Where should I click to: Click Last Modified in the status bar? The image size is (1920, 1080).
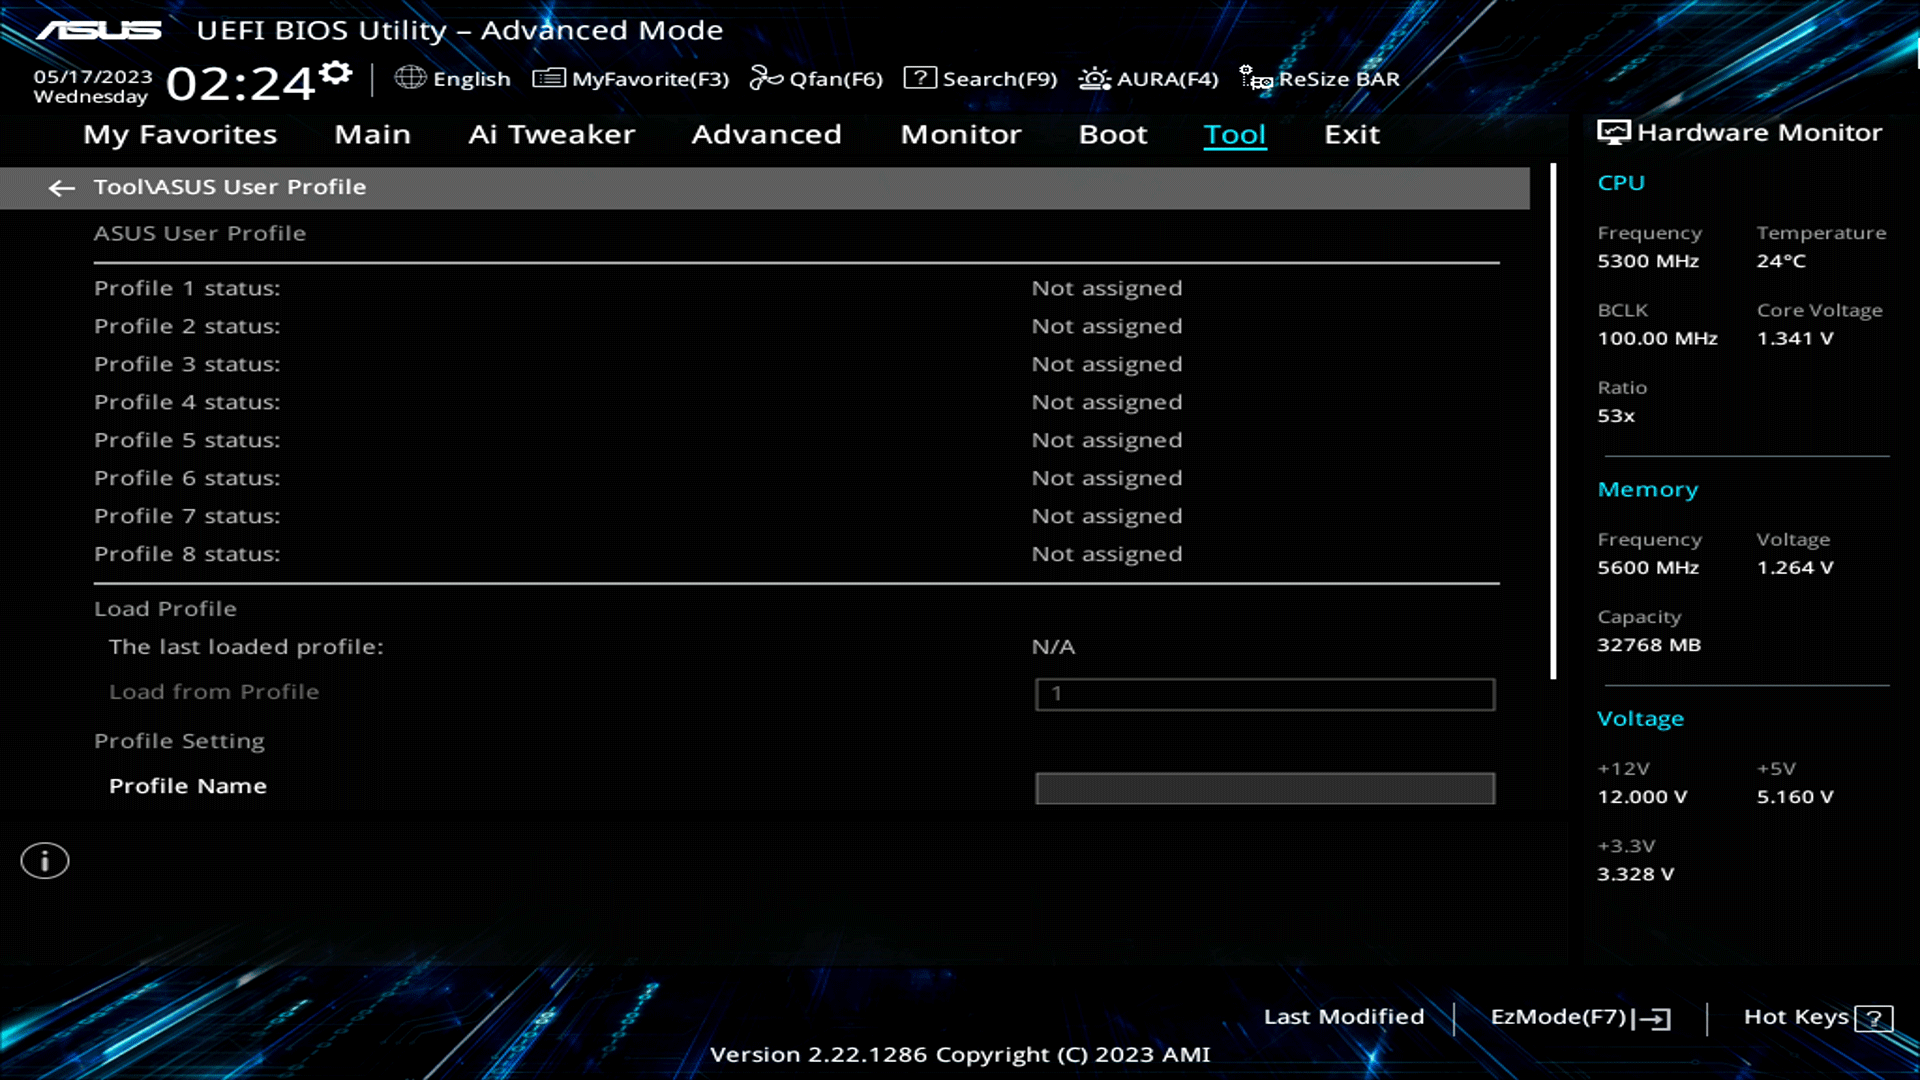click(1344, 1017)
